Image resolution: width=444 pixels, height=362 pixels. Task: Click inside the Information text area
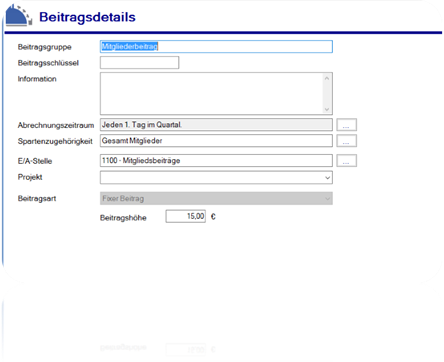point(216,94)
